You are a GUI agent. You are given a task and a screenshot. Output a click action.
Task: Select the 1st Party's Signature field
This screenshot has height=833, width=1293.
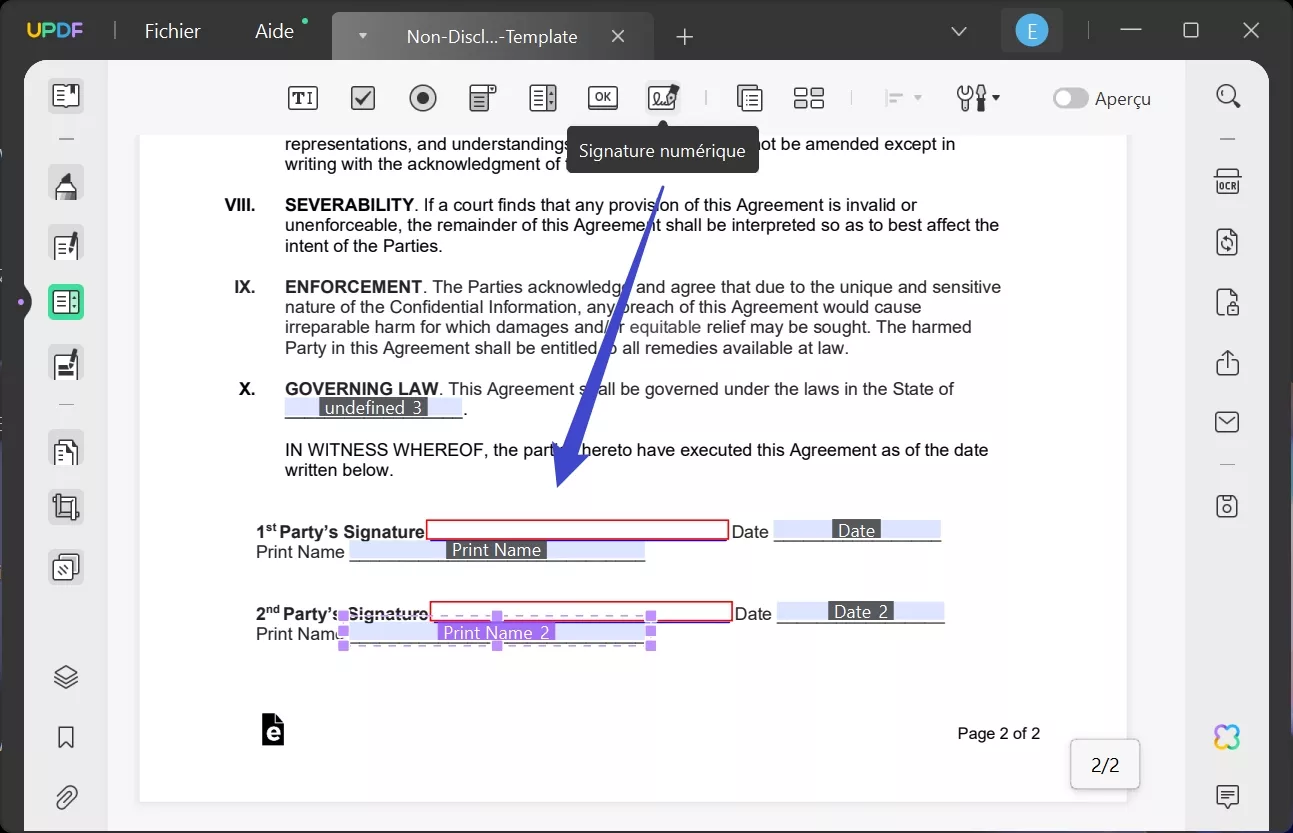[x=577, y=530]
